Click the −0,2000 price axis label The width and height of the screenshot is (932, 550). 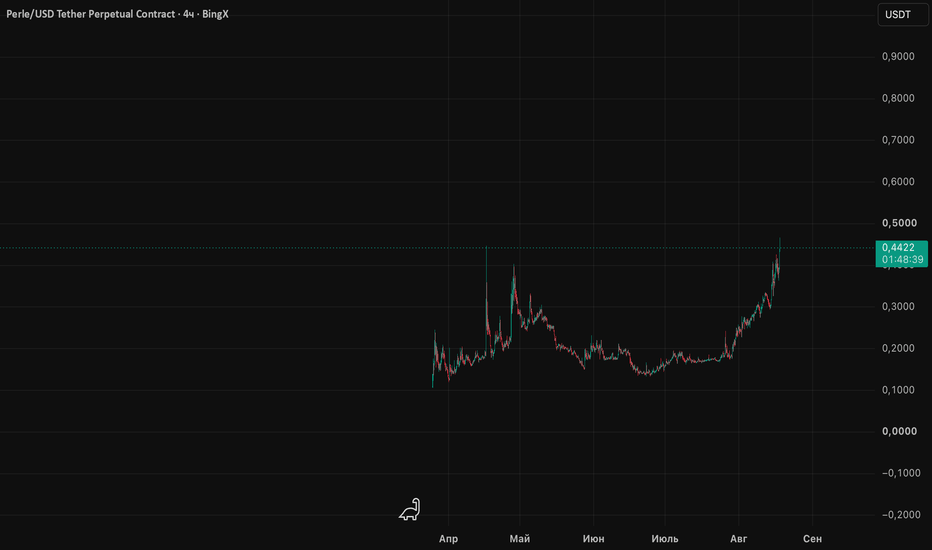[x=900, y=514]
